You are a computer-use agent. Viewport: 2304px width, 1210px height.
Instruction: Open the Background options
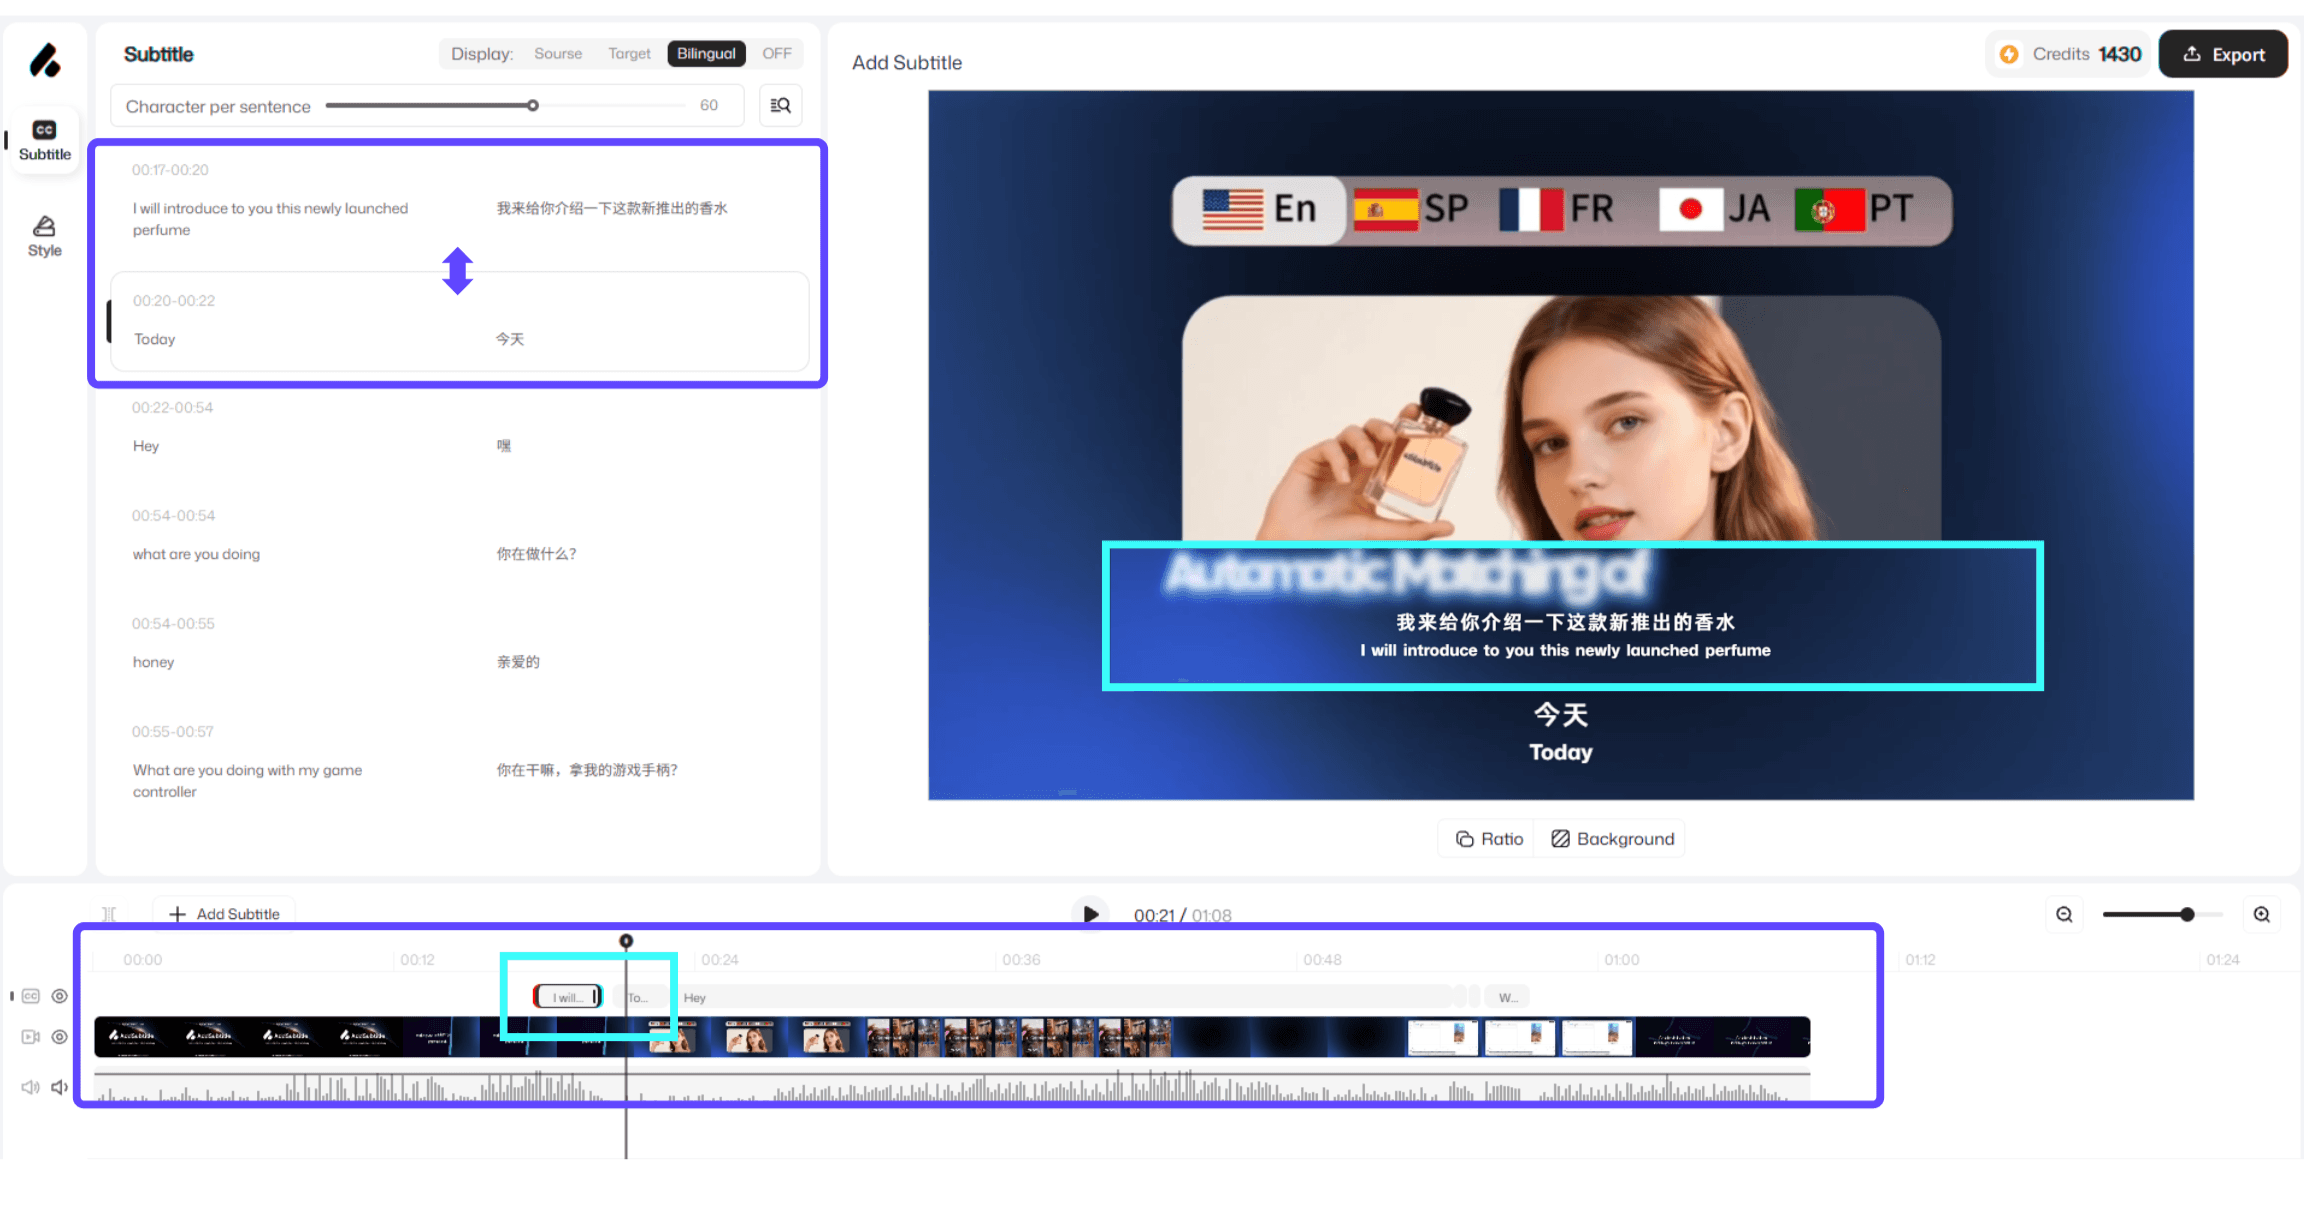tap(1612, 839)
